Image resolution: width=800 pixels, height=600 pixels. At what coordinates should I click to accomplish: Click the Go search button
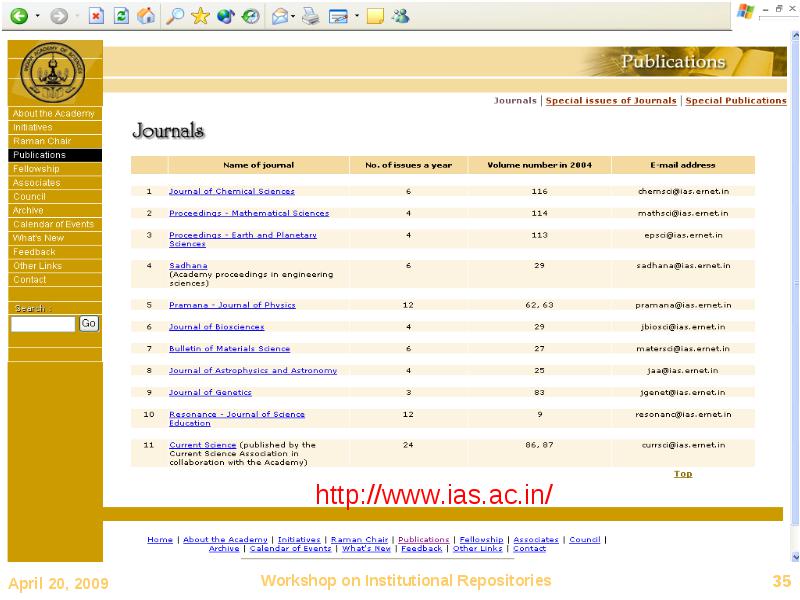89,323
